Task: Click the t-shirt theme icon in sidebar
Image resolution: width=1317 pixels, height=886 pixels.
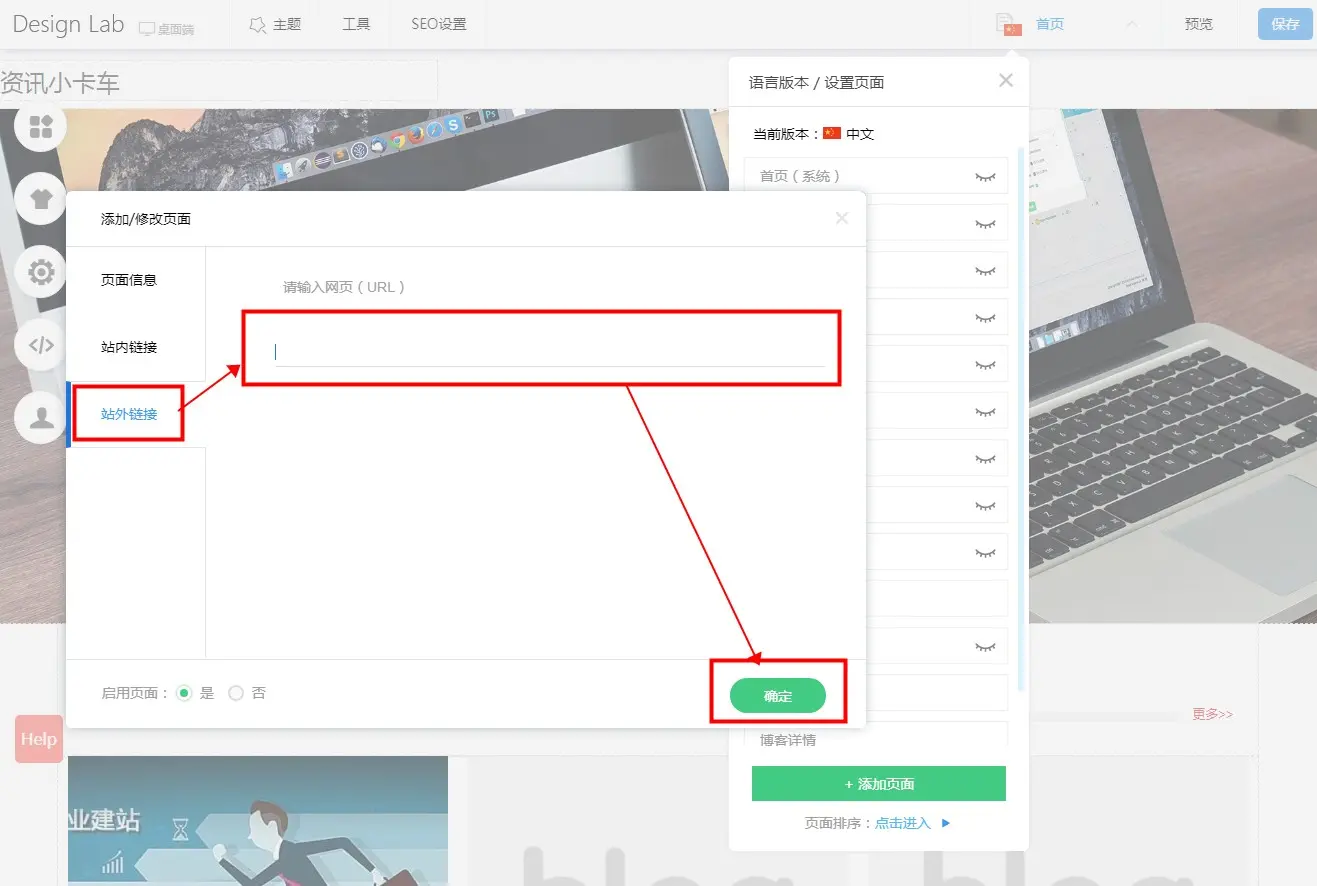Action: coord(41,198)
